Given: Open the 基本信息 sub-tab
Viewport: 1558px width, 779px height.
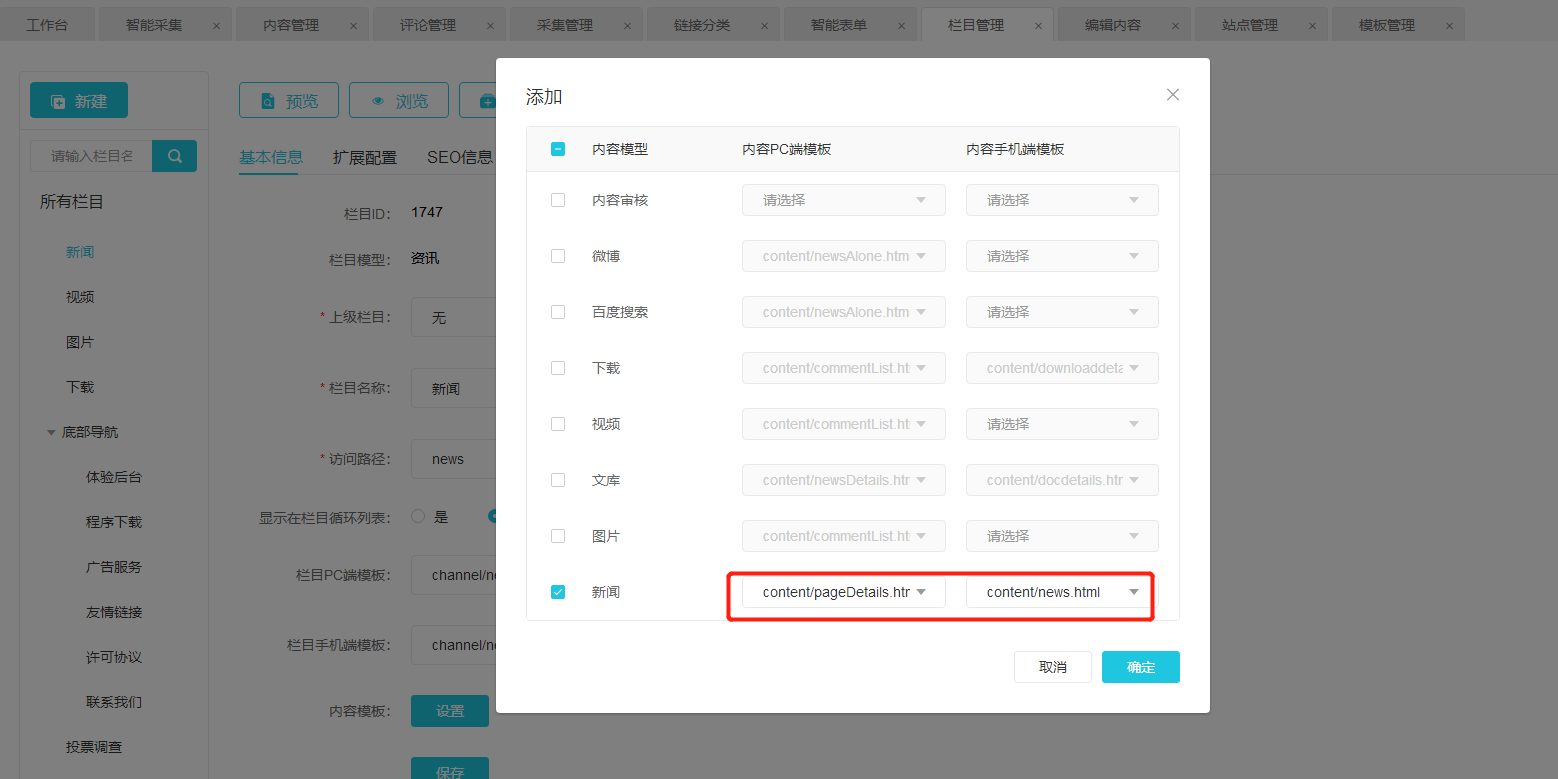Looking at the screenshot, I should click(271, 157).
